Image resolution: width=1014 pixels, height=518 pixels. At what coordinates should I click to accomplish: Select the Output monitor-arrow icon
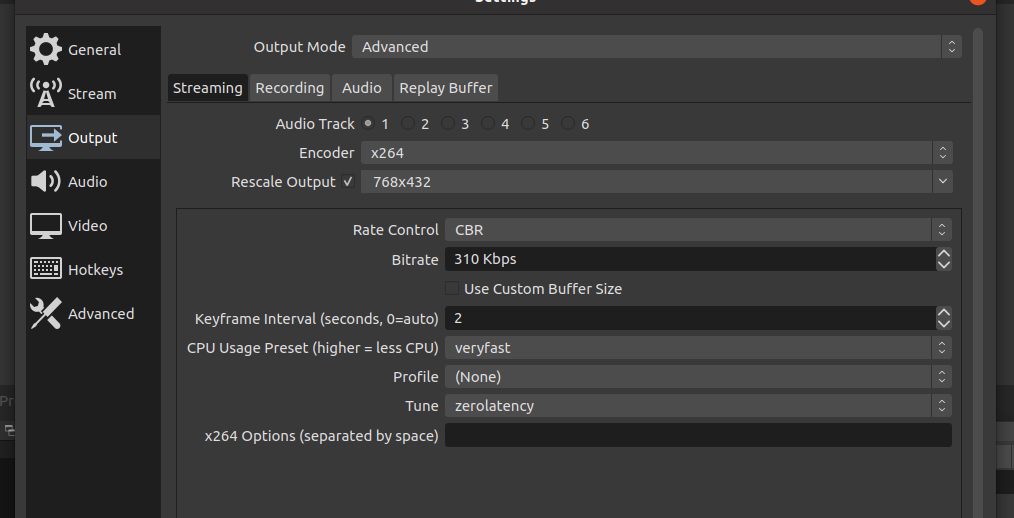tap(46, 137)
